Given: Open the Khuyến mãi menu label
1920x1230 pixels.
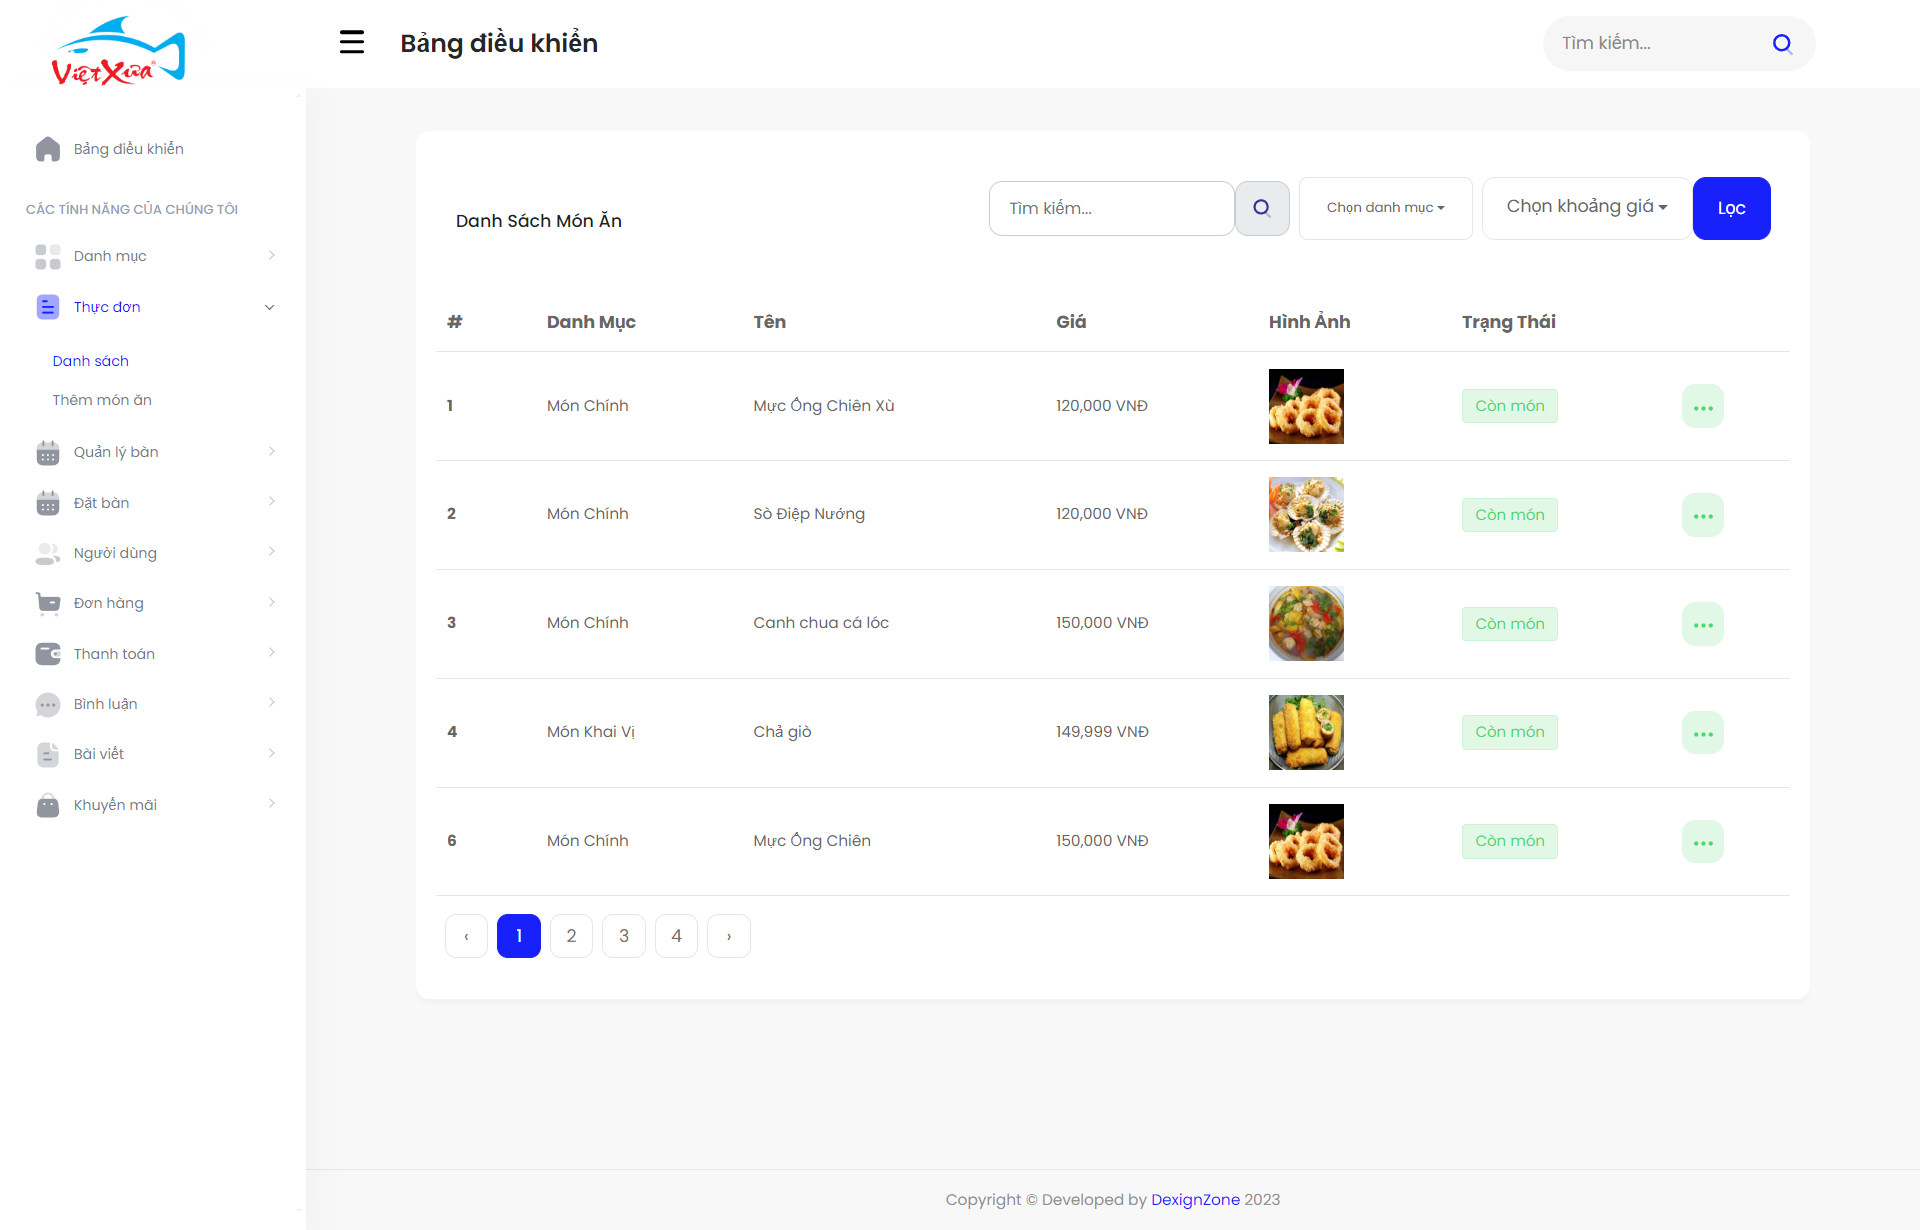Looking at the screenshot, I should pyautogui.click(x=115, y=805).
